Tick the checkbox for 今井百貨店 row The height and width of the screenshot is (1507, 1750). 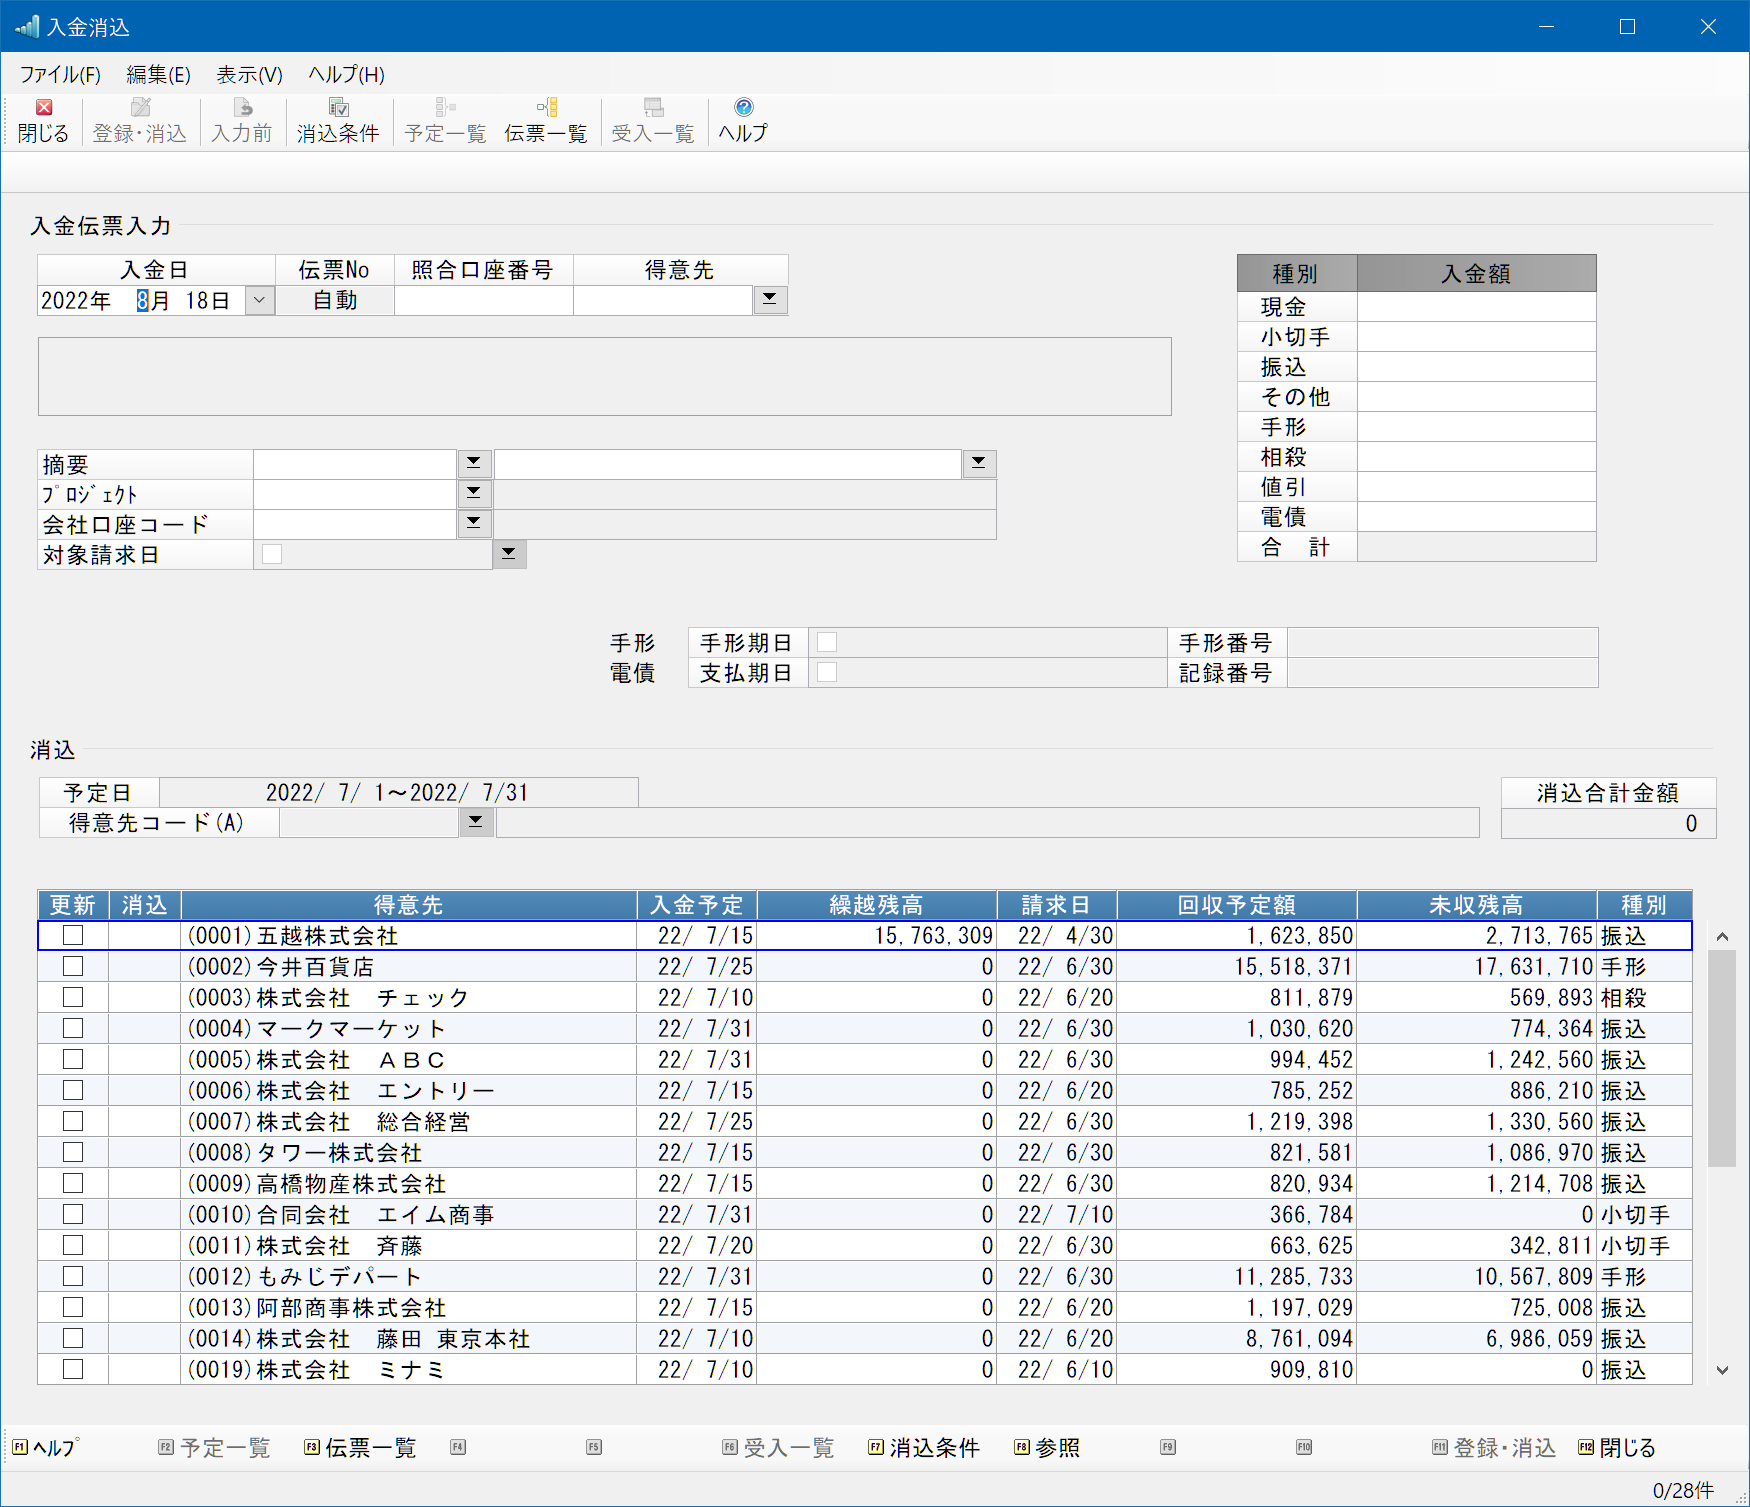point(73,966)
